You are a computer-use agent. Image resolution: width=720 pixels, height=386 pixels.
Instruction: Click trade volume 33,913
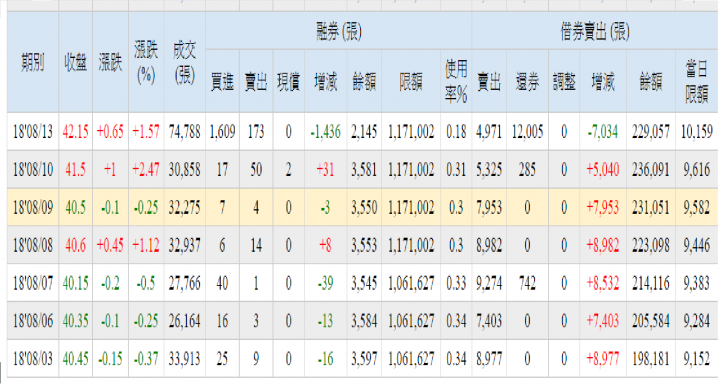tap(185, 358)
